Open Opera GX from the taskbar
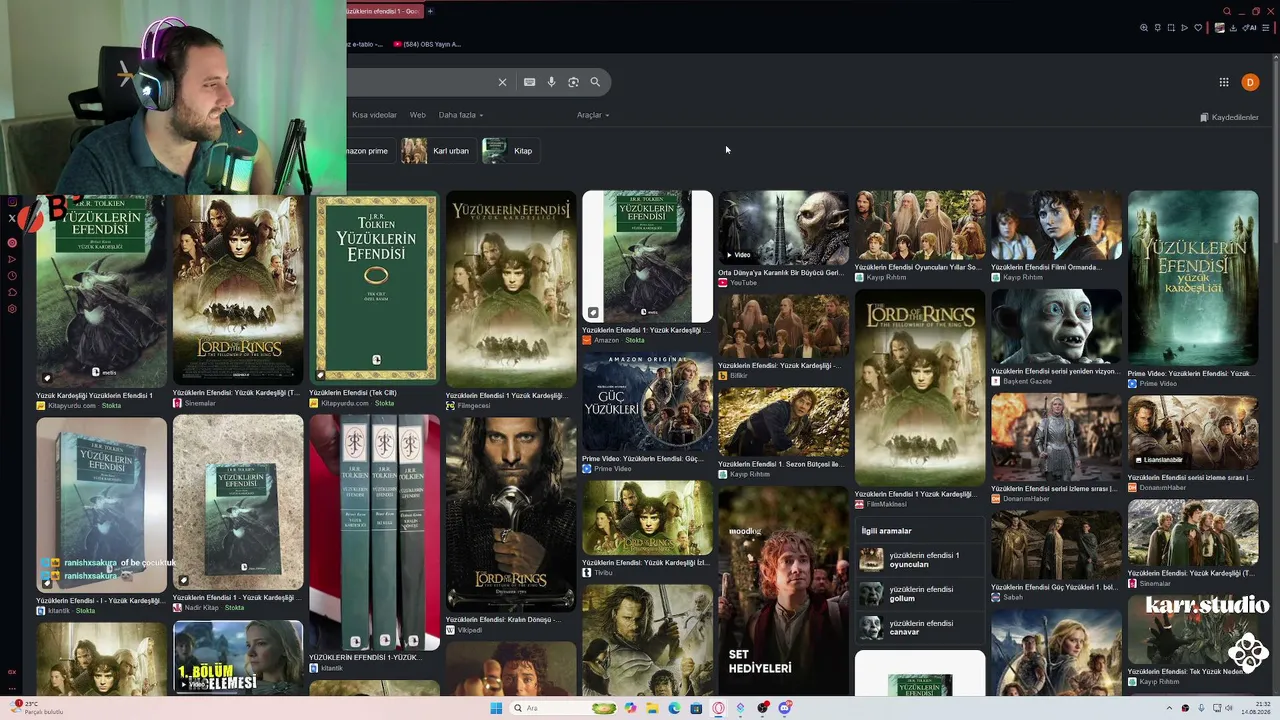The height and width of the screenshot is (720, 1280). tap(718, 708)
